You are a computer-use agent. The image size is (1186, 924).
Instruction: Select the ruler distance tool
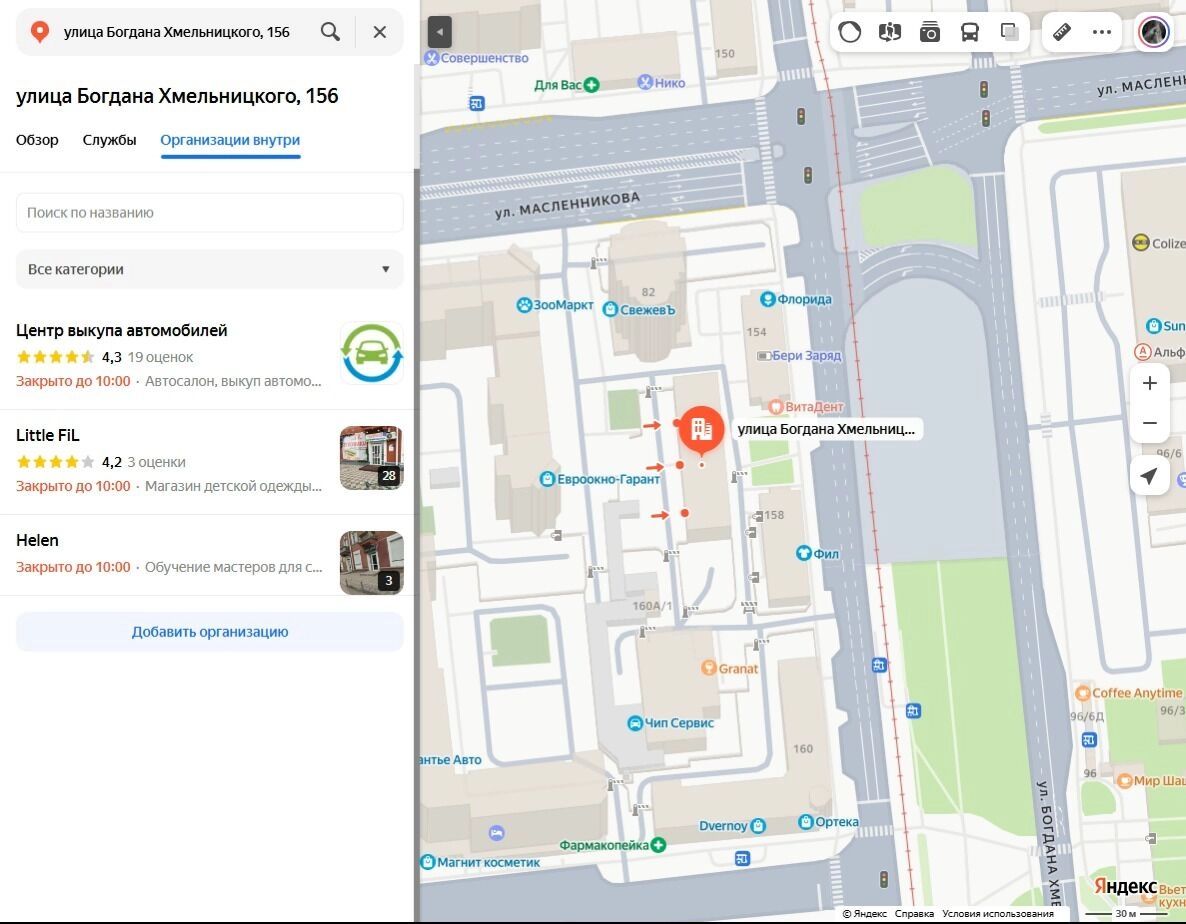click(x=1062, y=32)
